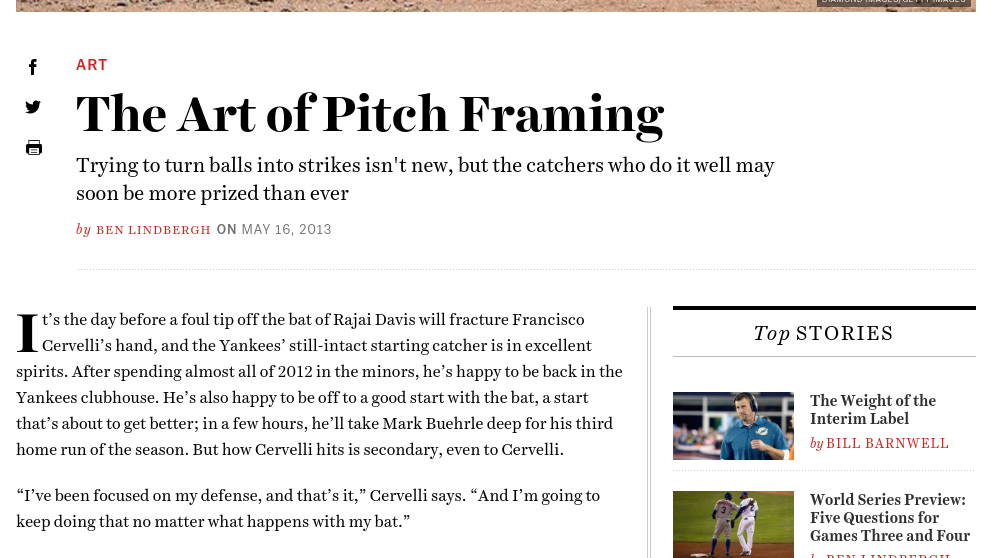Click the article subtitle about catchers
Image resolution: width=992 pixels, height=558 pixels.
425,179
